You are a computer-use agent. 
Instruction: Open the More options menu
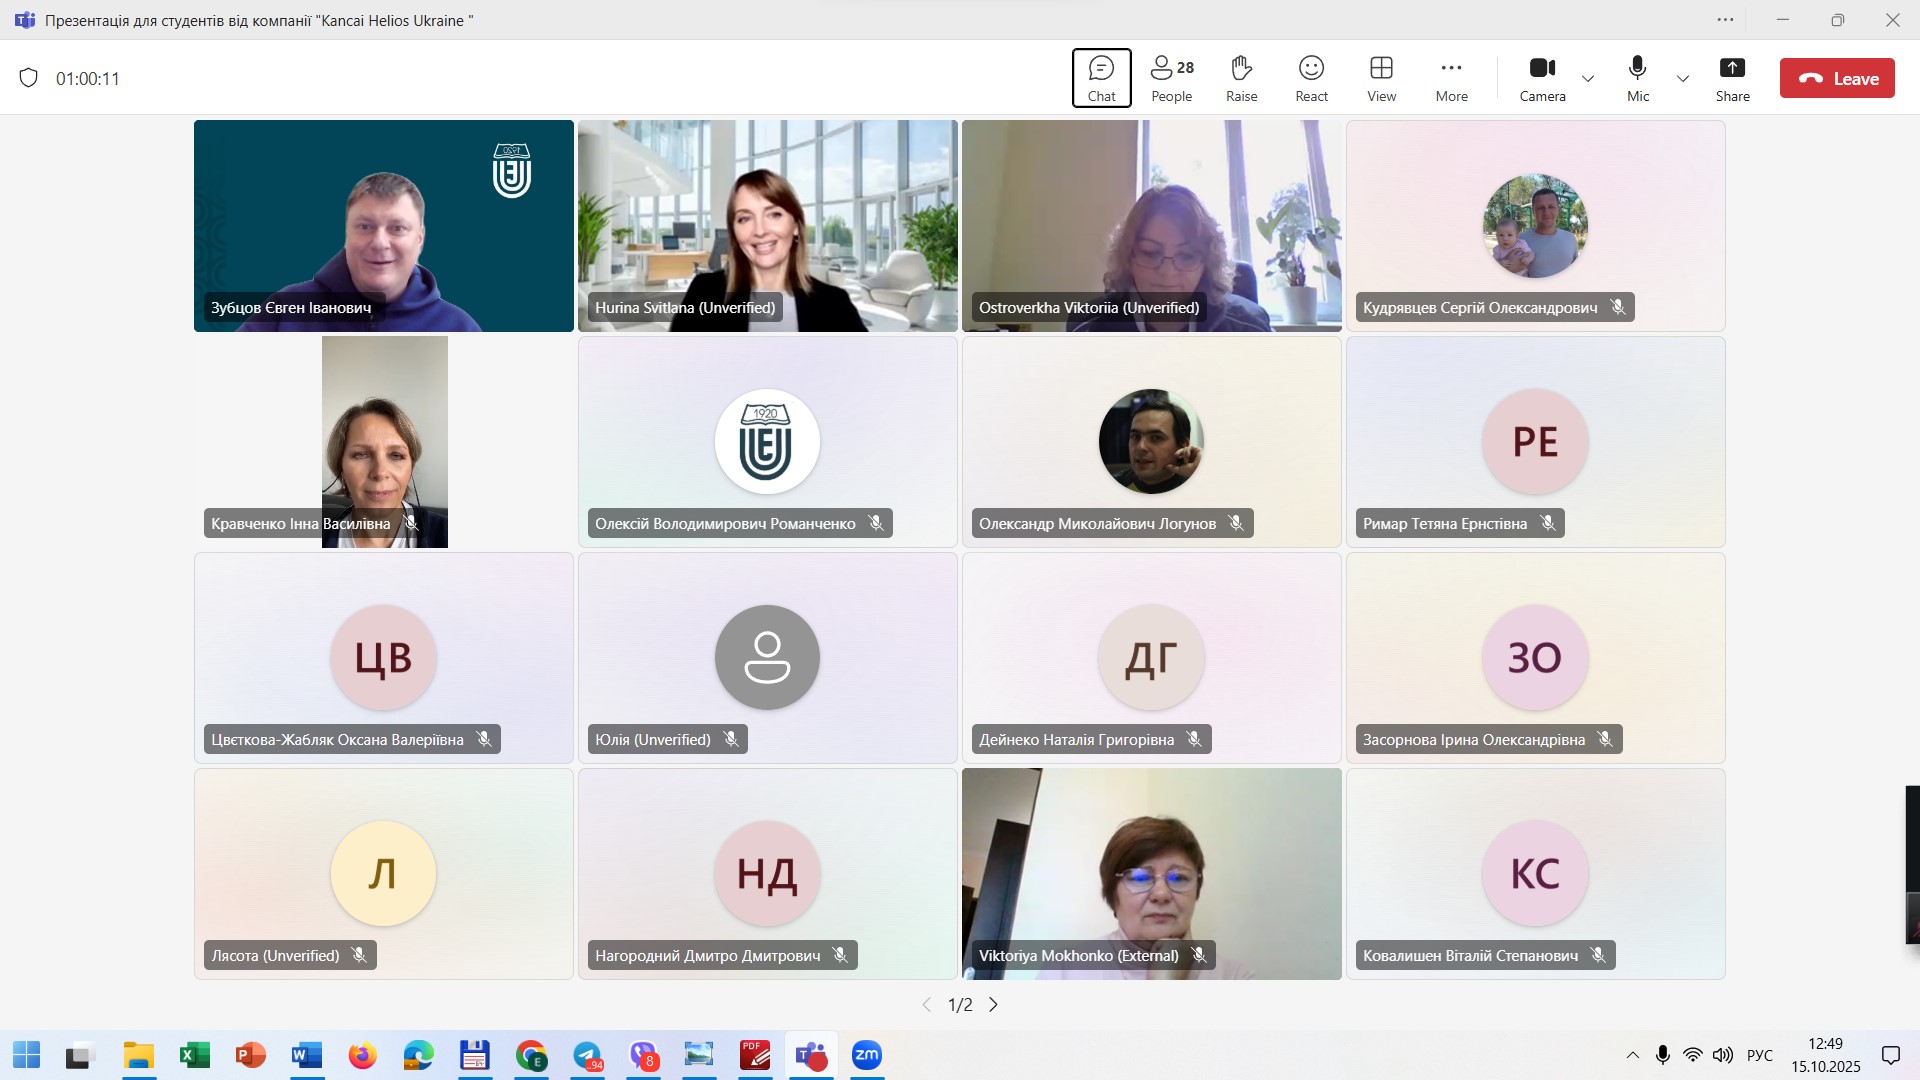pos(1451,78)
